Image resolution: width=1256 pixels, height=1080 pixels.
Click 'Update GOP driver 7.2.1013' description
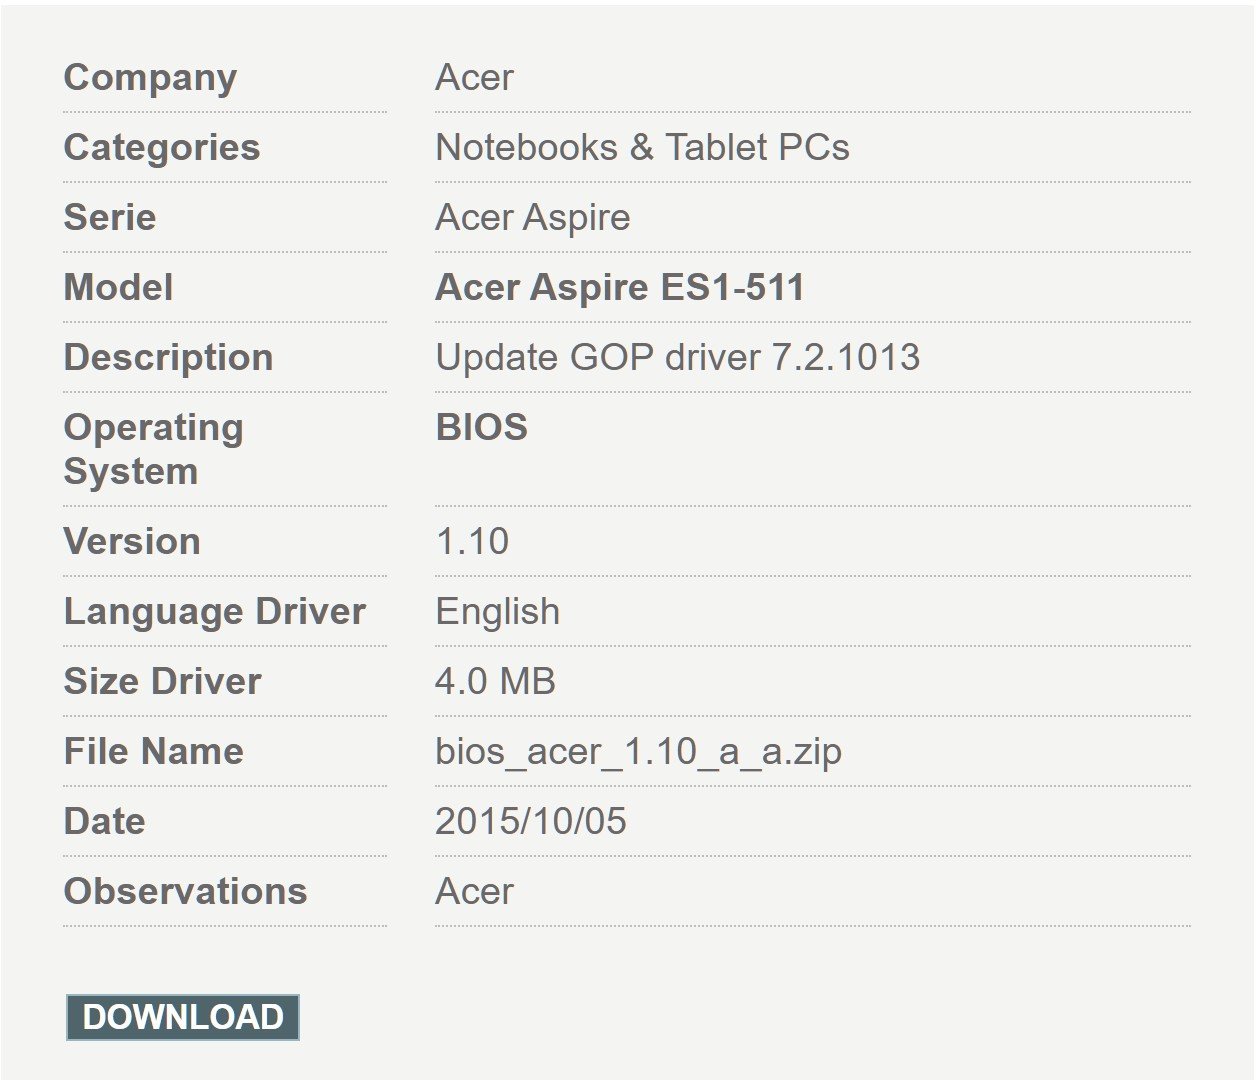point(678,358)
